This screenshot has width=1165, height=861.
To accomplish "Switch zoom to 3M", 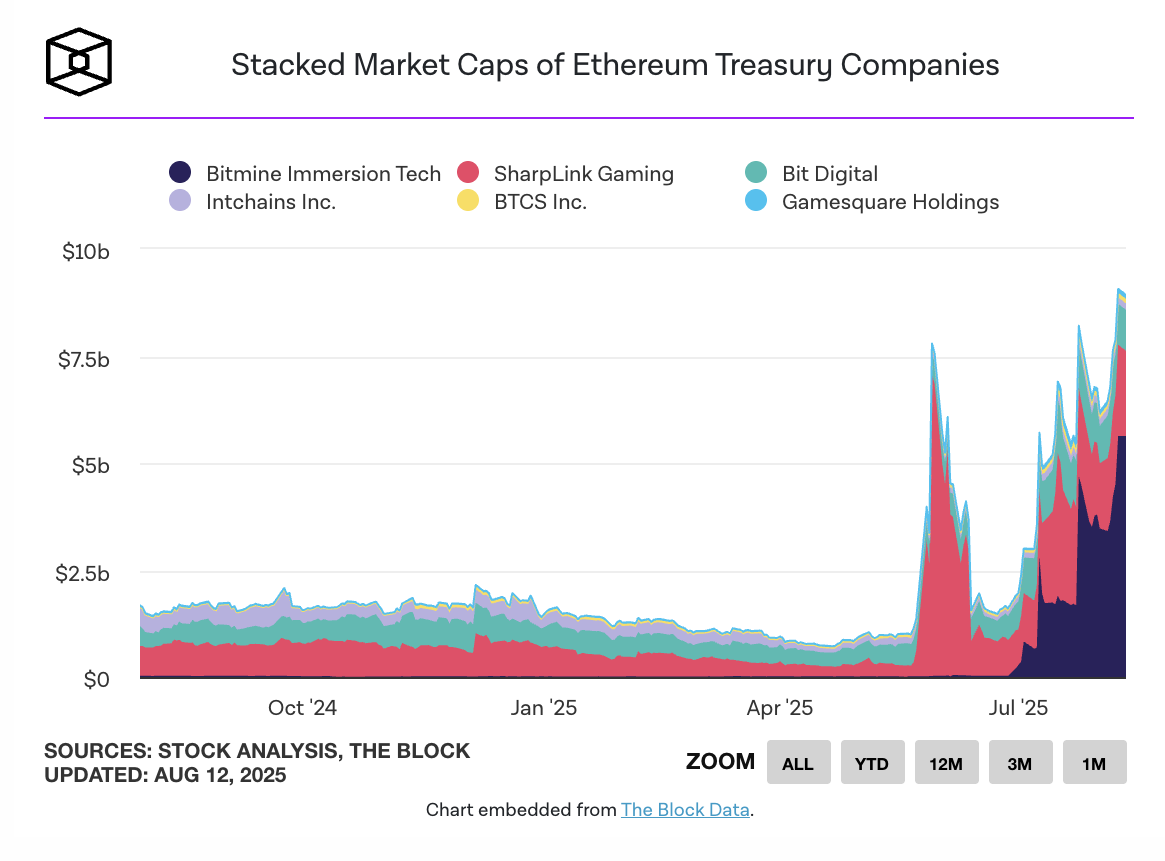I will (x=1020, y=762).
